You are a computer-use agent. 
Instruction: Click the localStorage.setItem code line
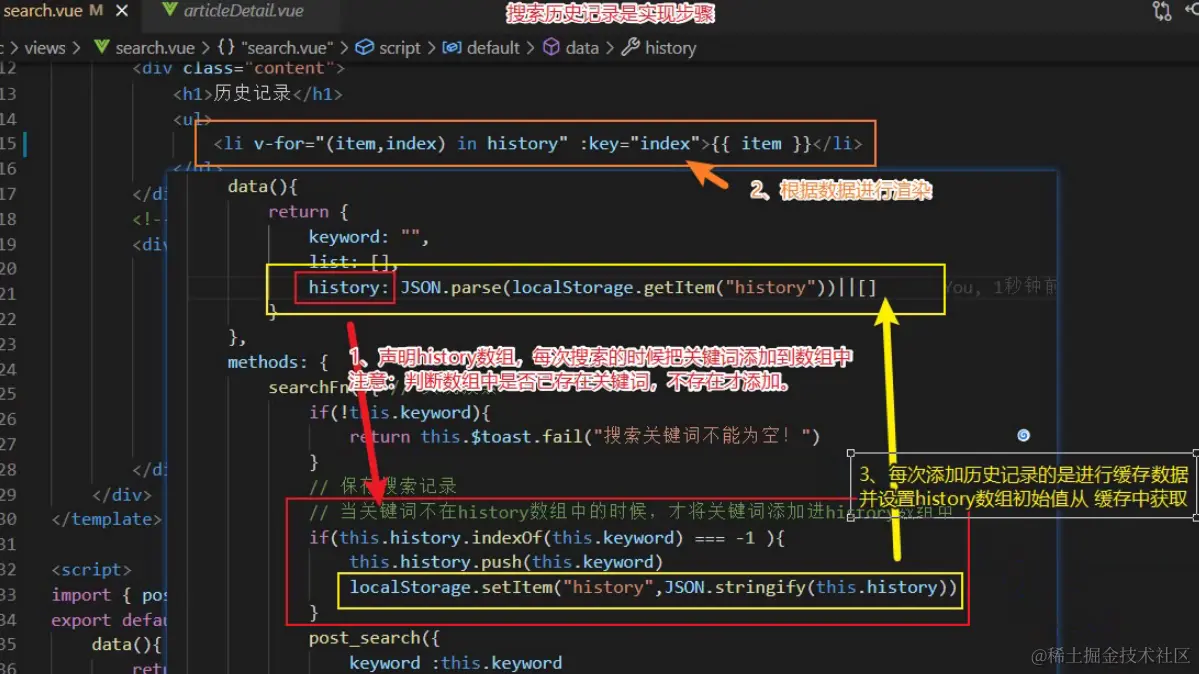click(653, 588)
